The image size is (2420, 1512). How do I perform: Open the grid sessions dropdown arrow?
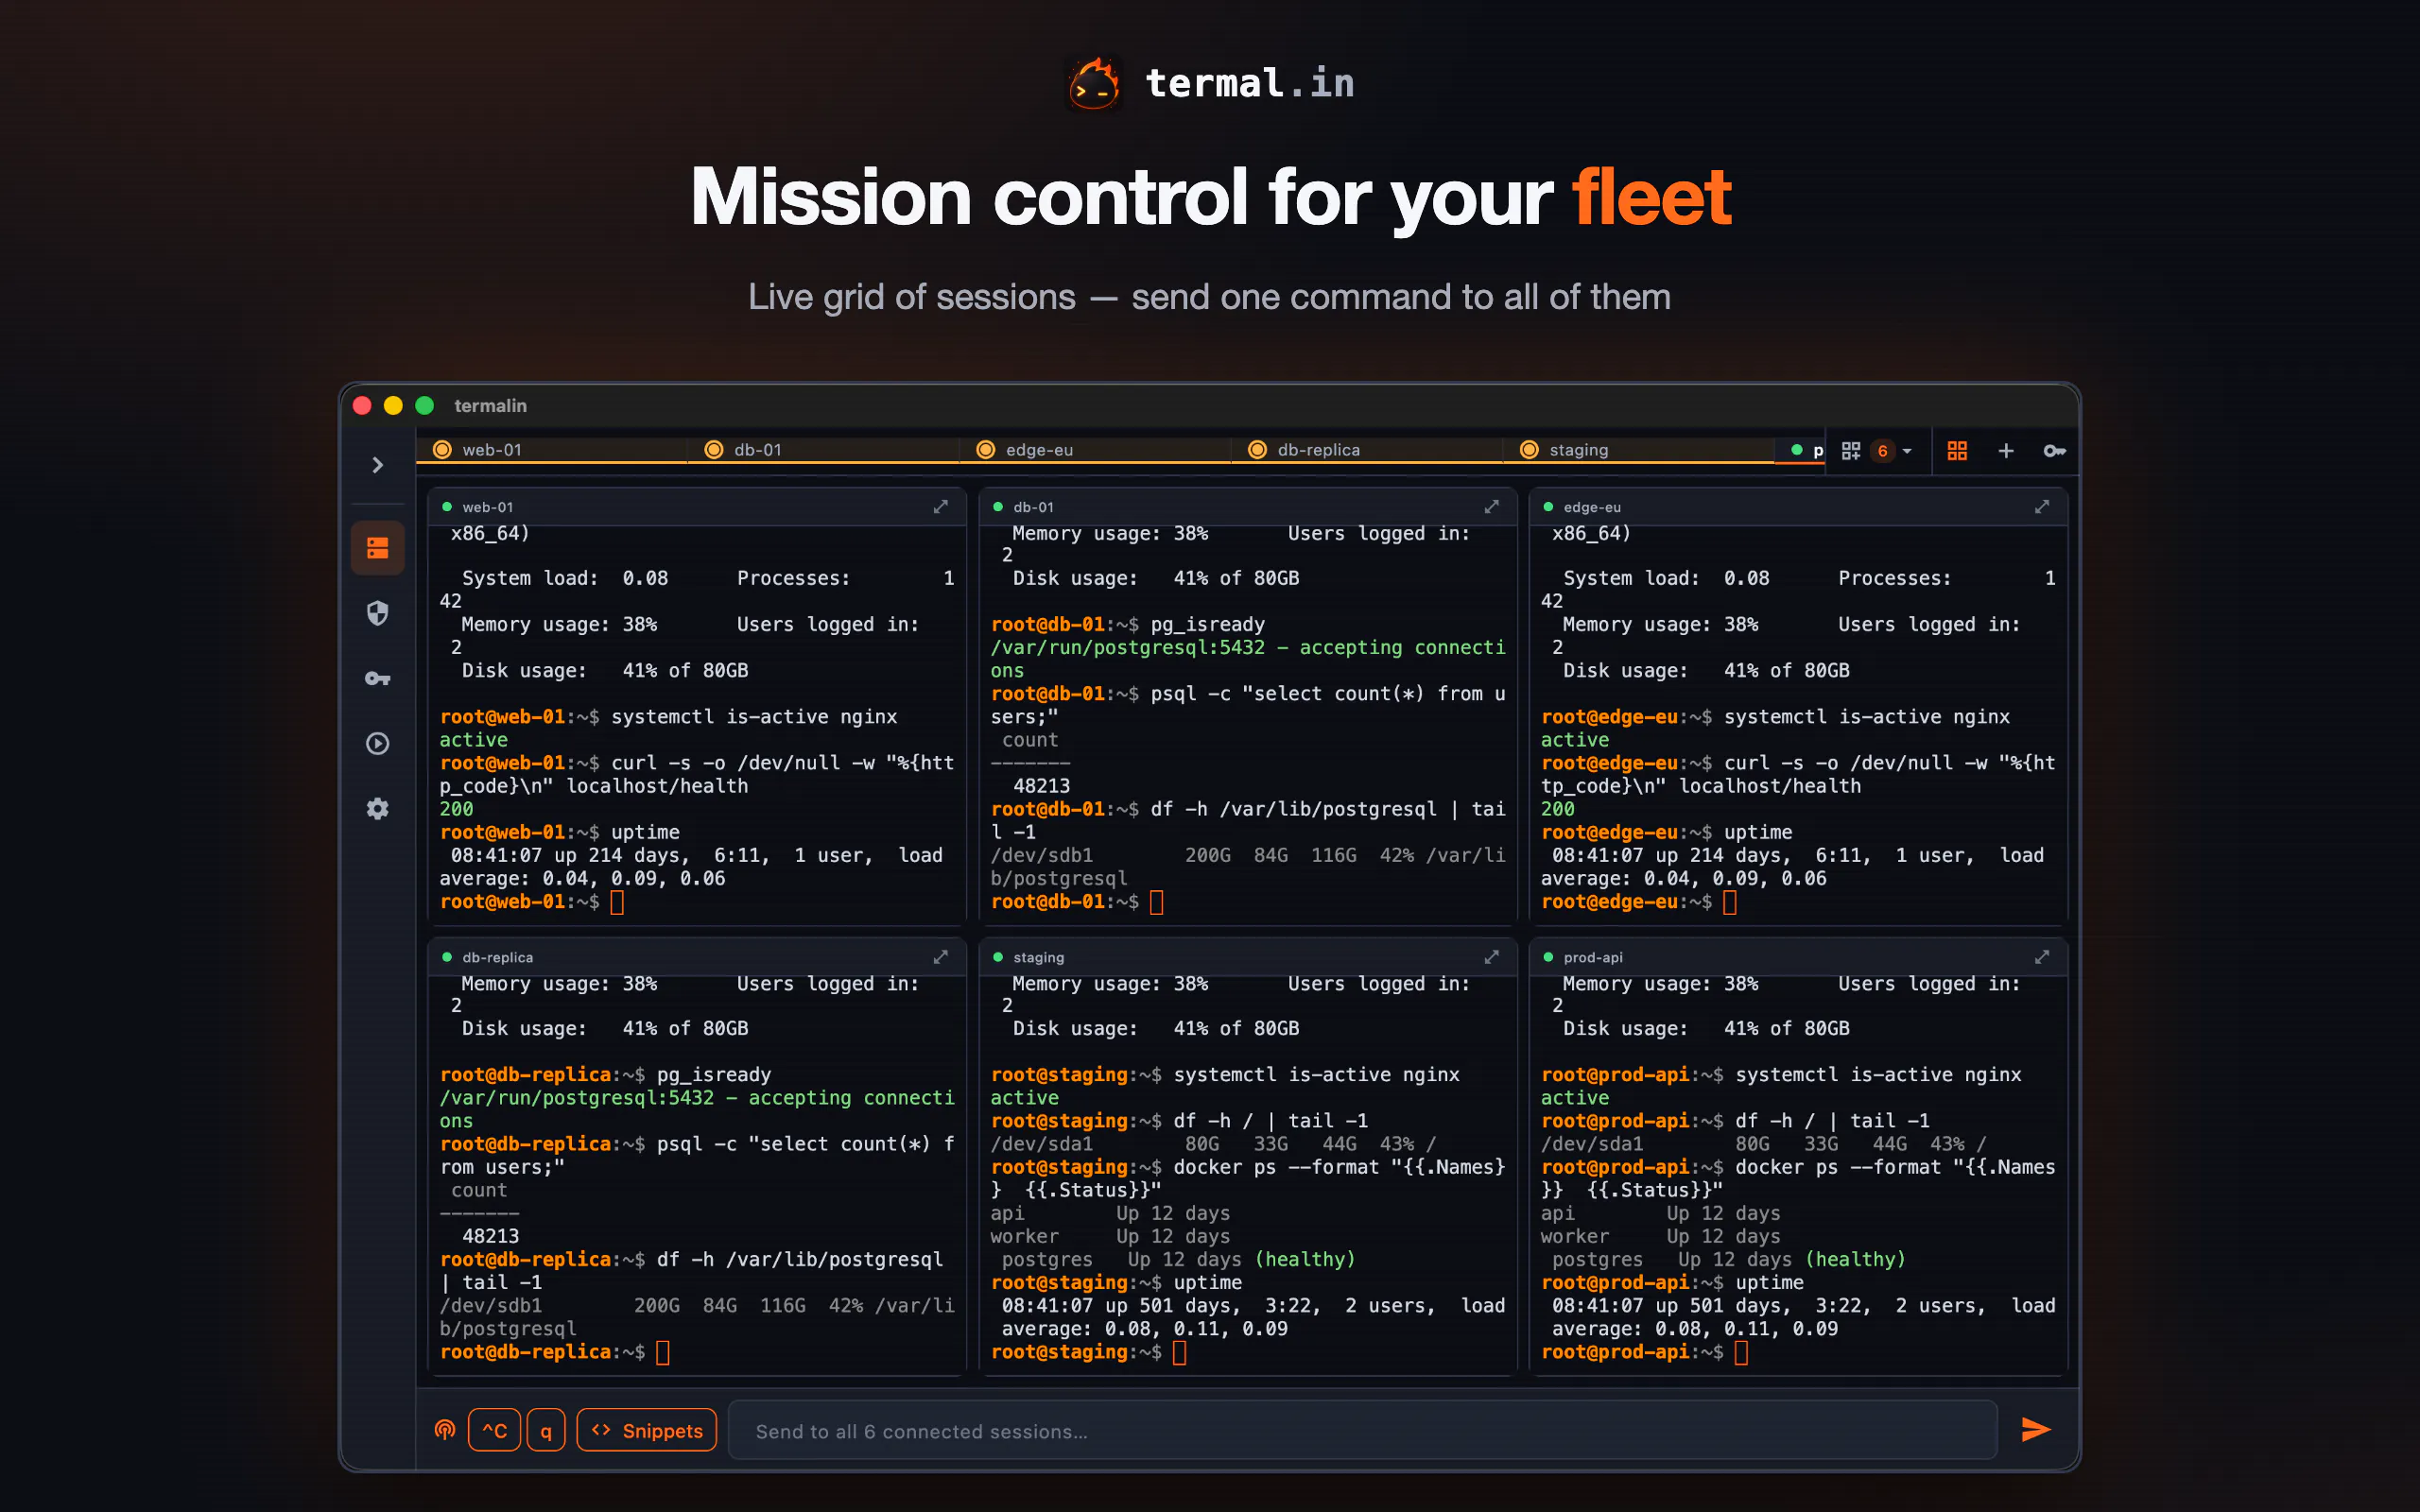(1907, 451)
